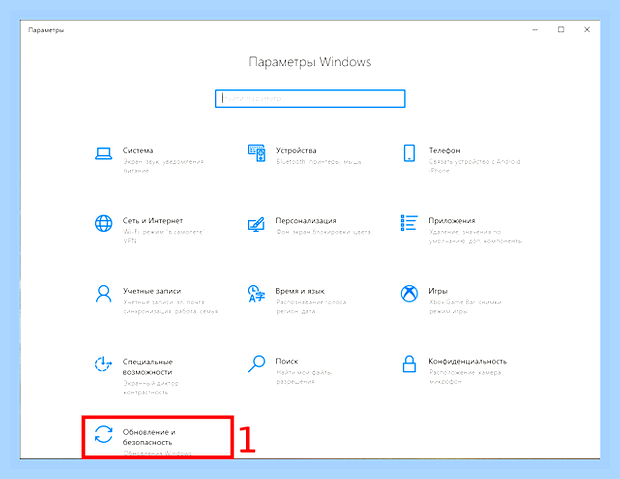Image resolution: width=620 pixels, height=479 pixels.
Task: Open the Учетные записи person icon
Action: [104, 294]
